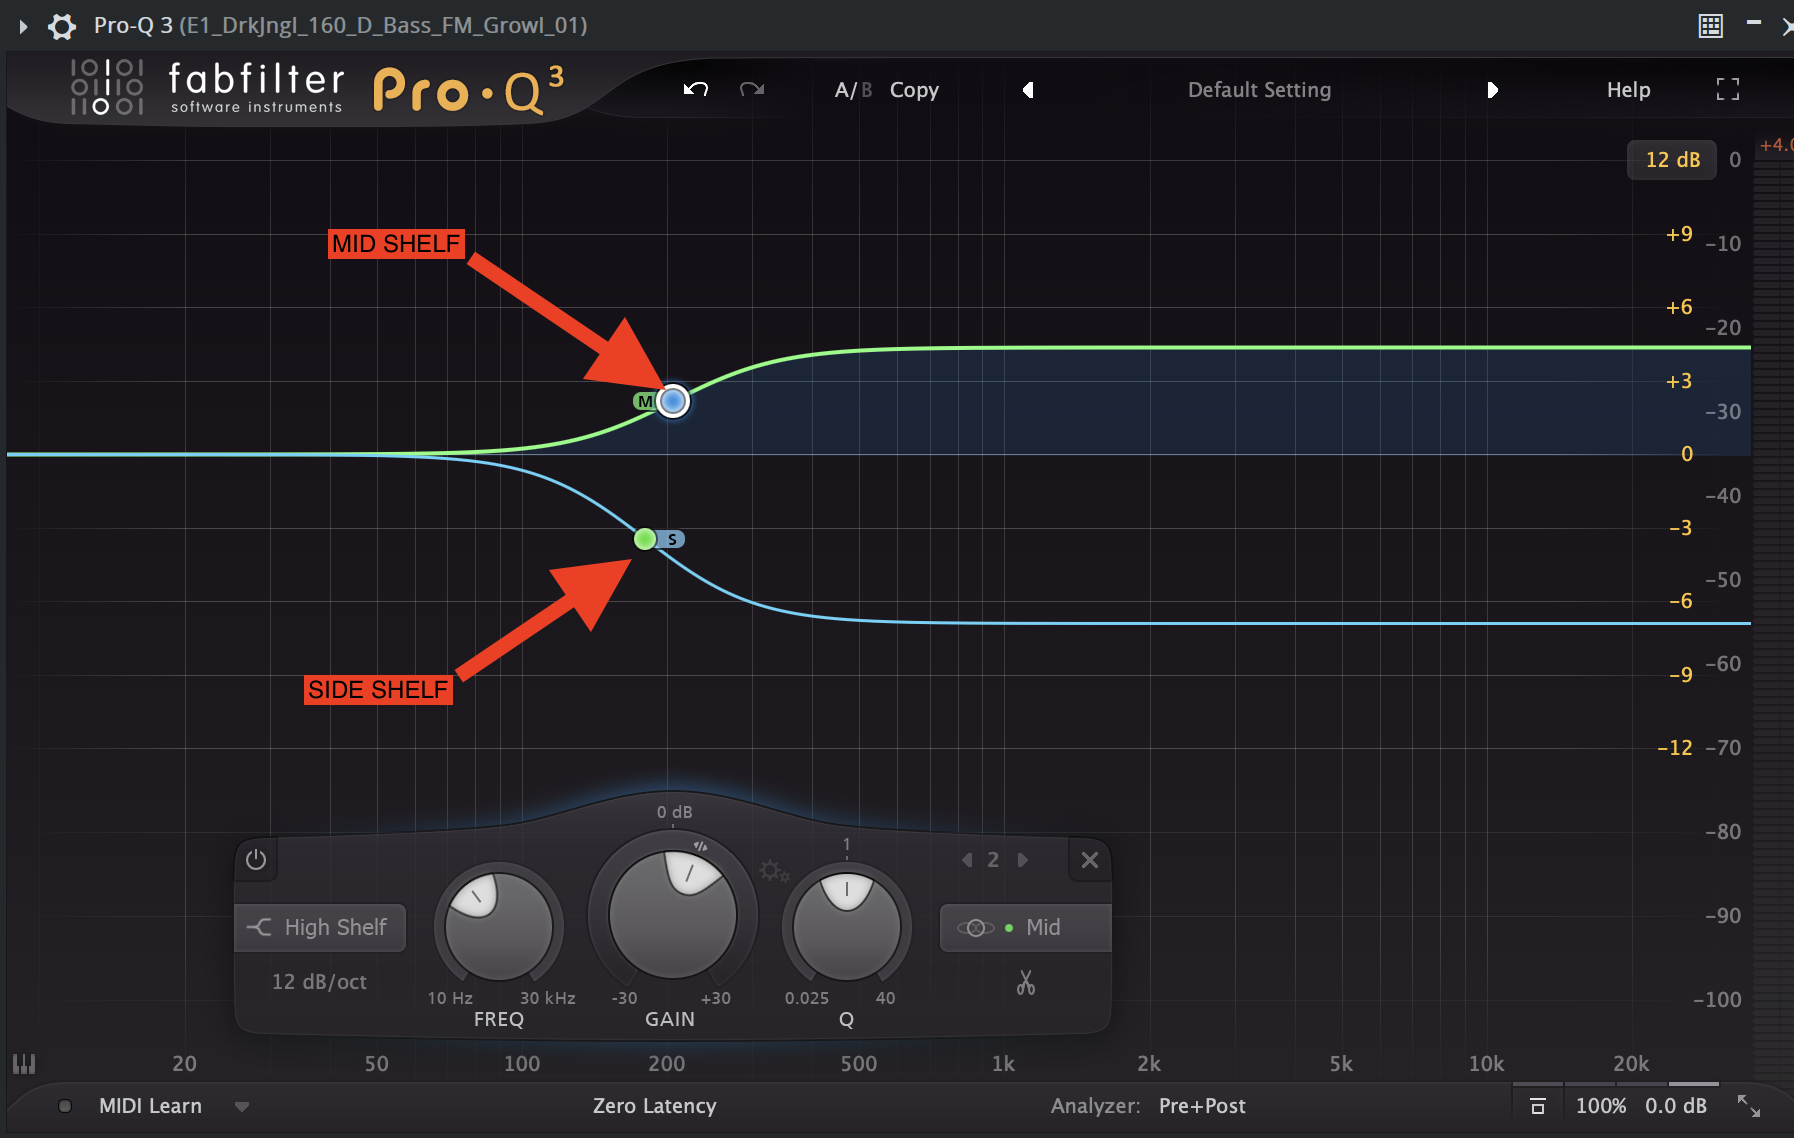The height and width of the screenshot is (1138, 1794).
Task: Toggle the MIDI Learn button
Action: 150,1106
